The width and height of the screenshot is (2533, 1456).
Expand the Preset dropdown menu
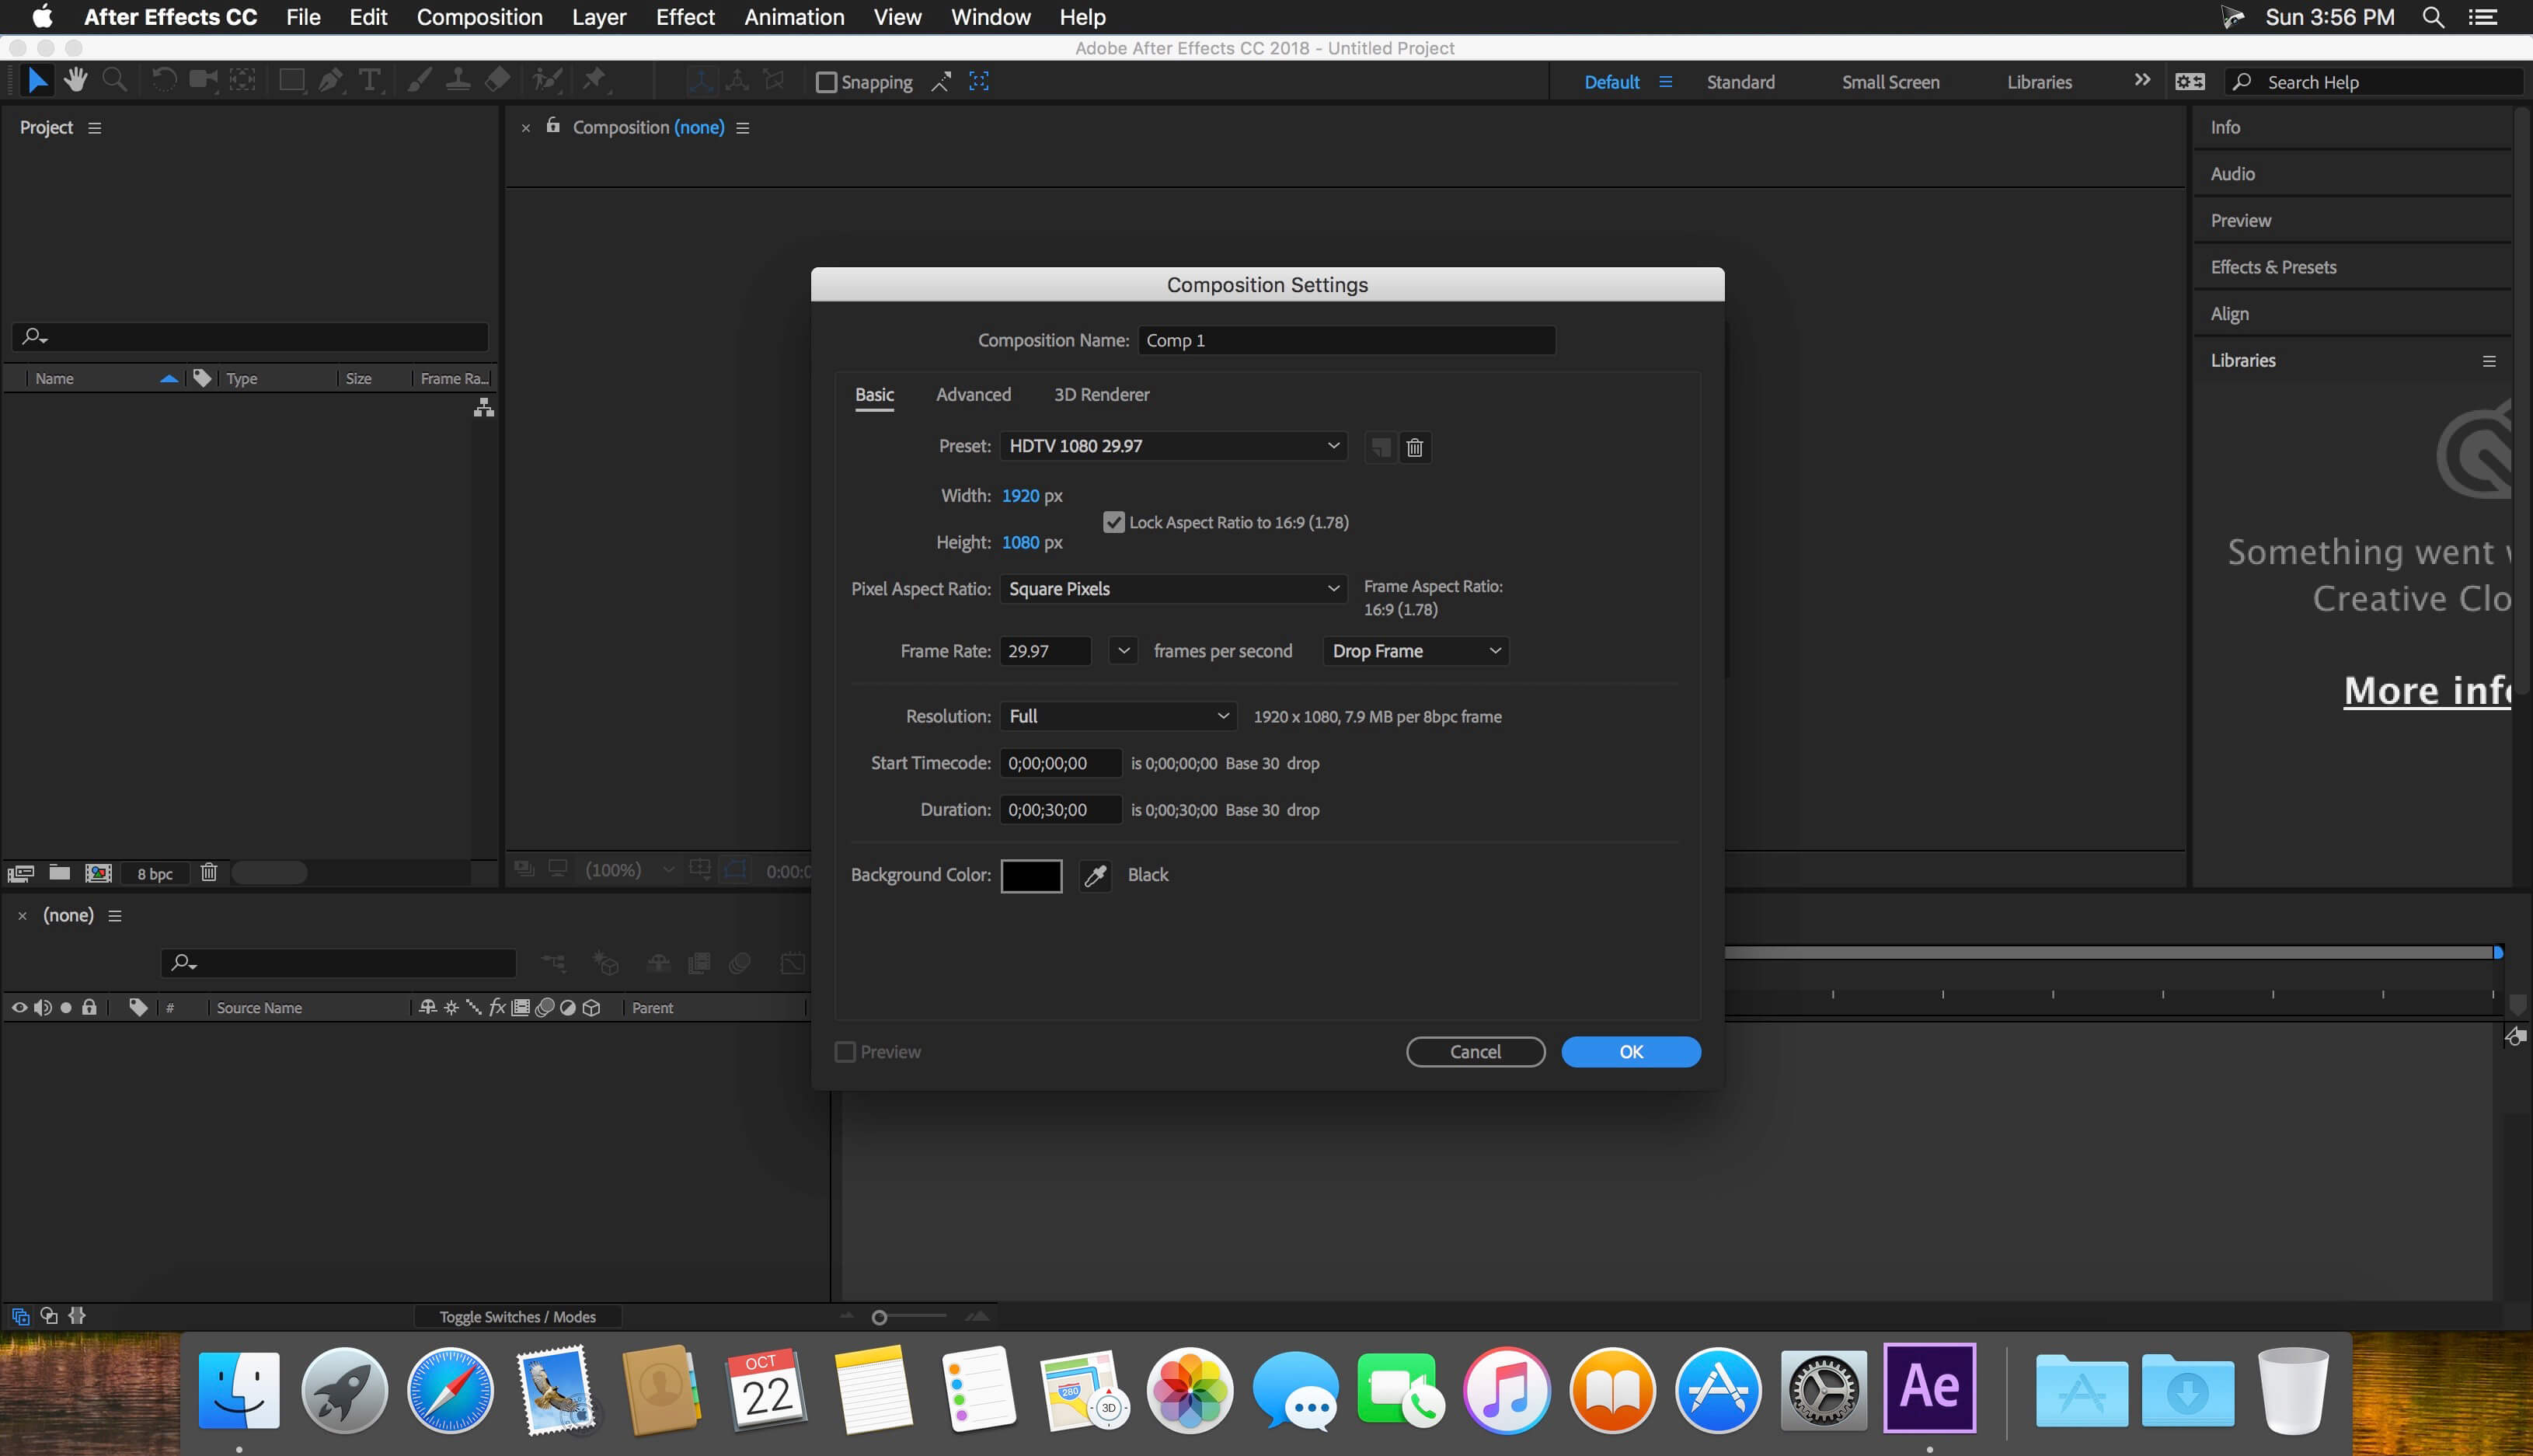[1331, 445]
